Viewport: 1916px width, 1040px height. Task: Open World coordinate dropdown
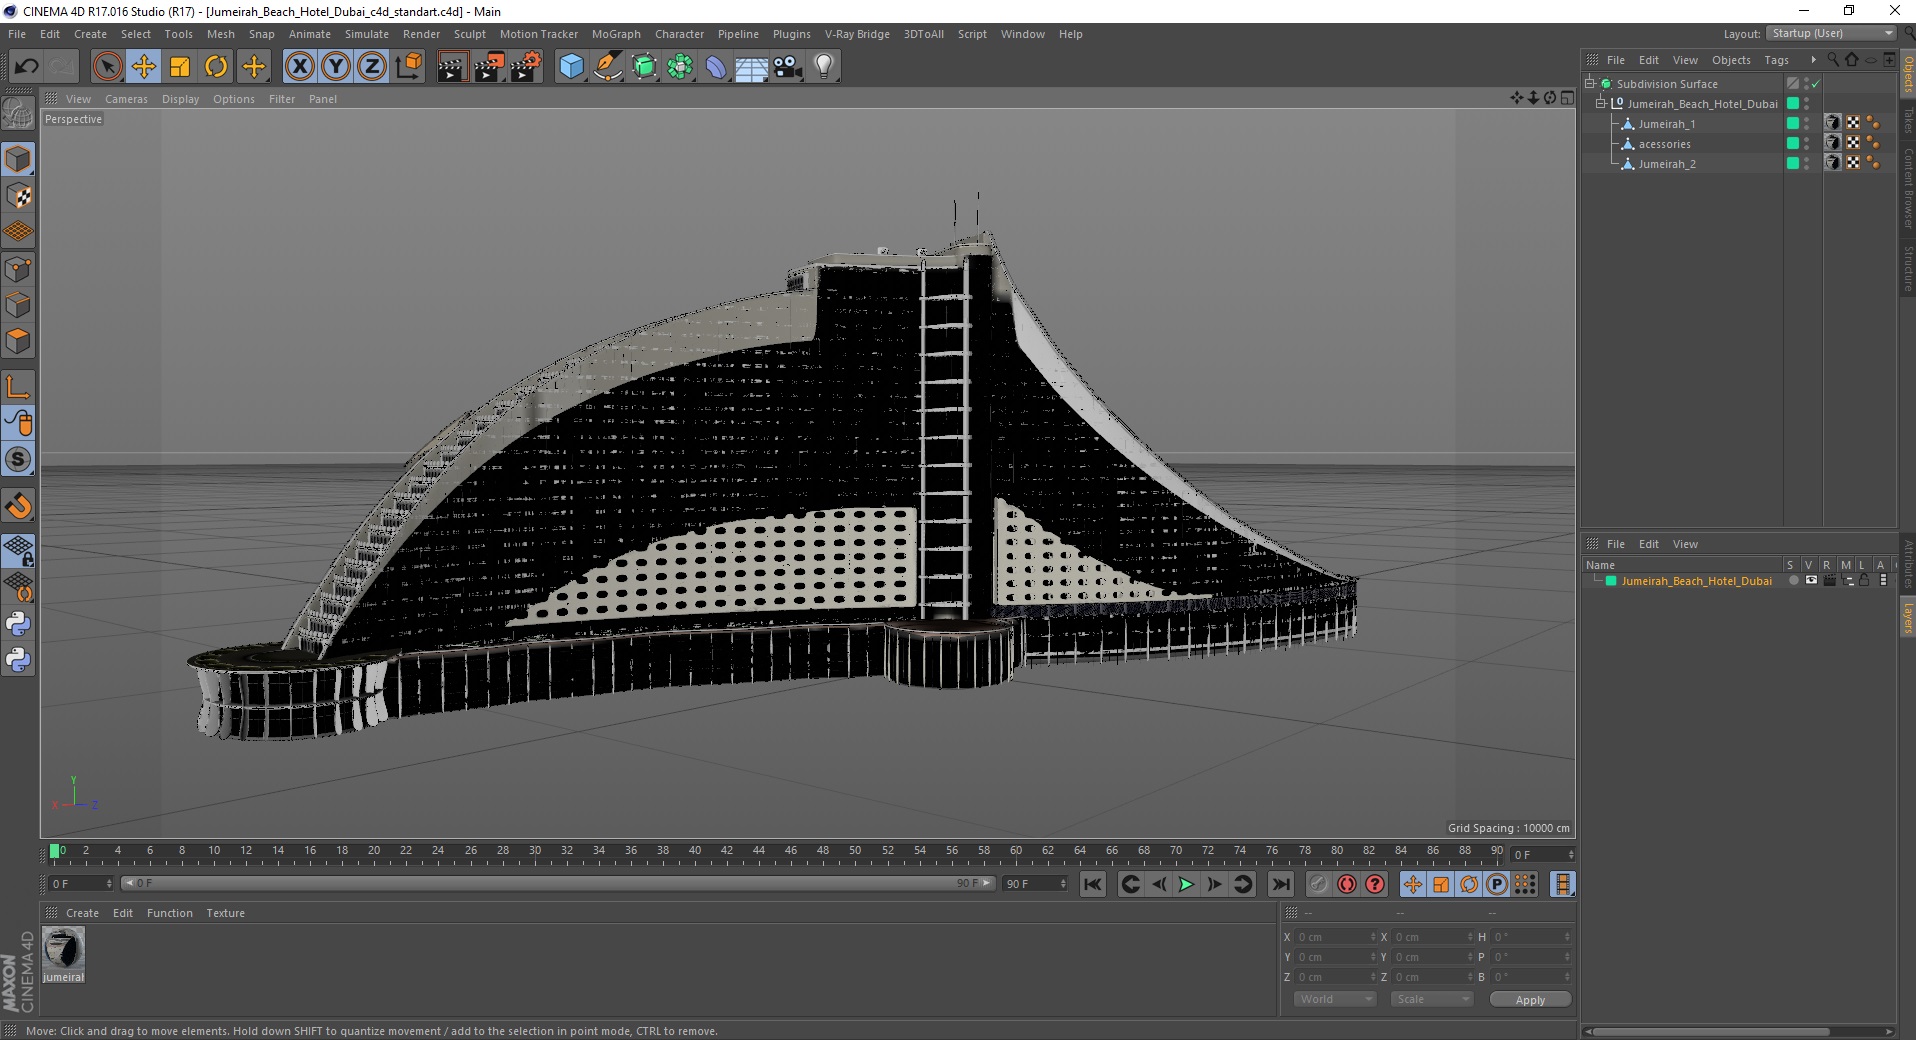point(1335,999)
